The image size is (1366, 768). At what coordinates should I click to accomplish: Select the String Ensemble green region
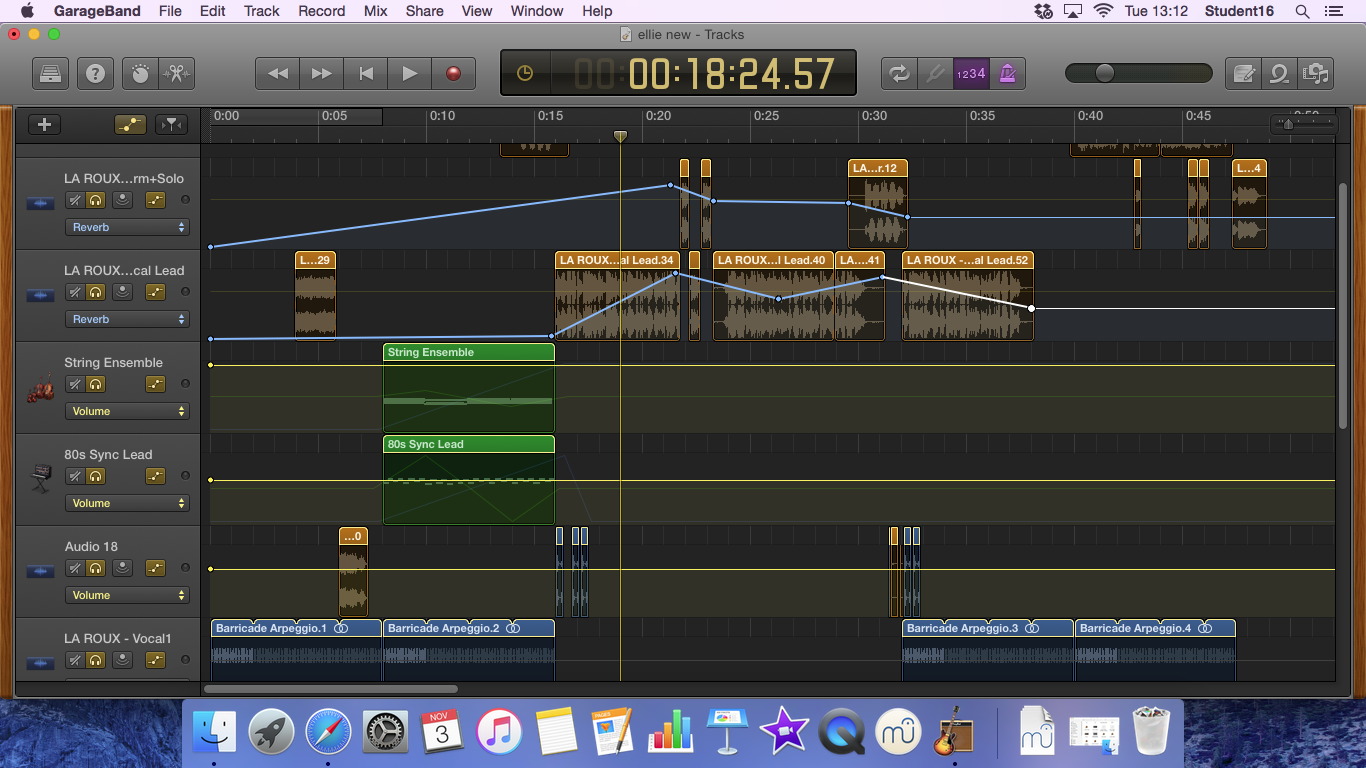[469, 388]
